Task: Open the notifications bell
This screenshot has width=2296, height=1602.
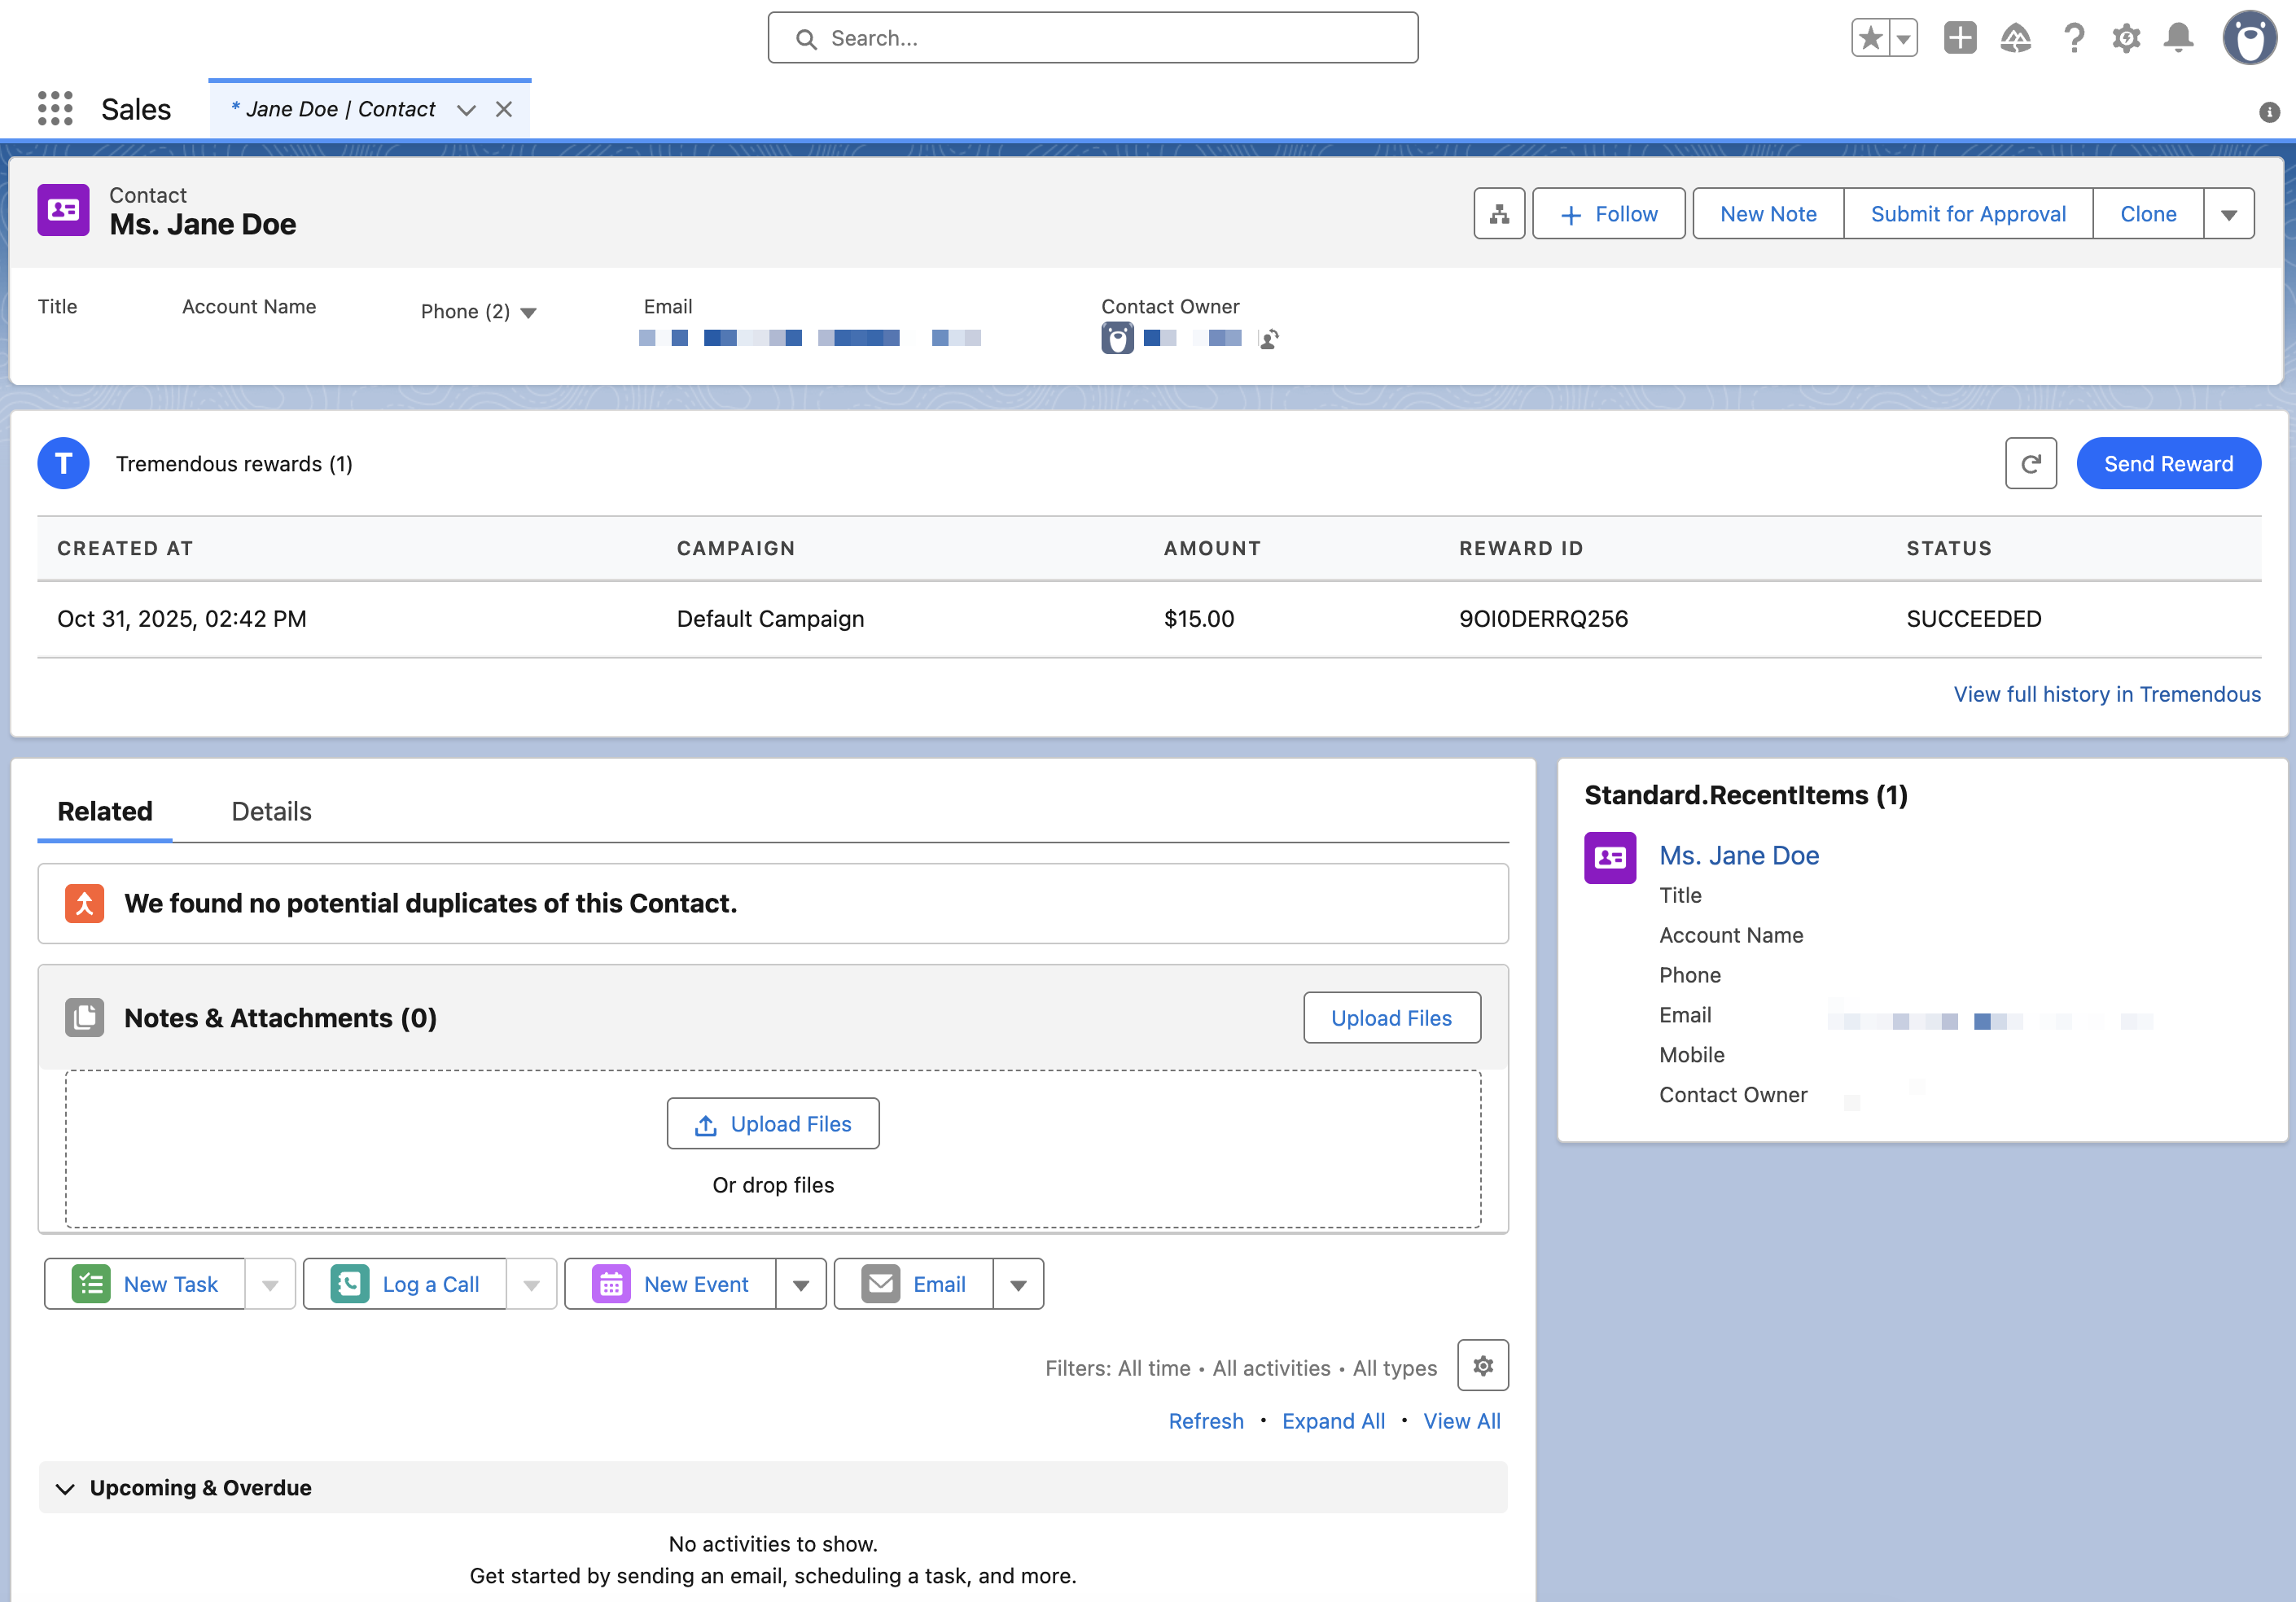Action: click(2178, 38)
